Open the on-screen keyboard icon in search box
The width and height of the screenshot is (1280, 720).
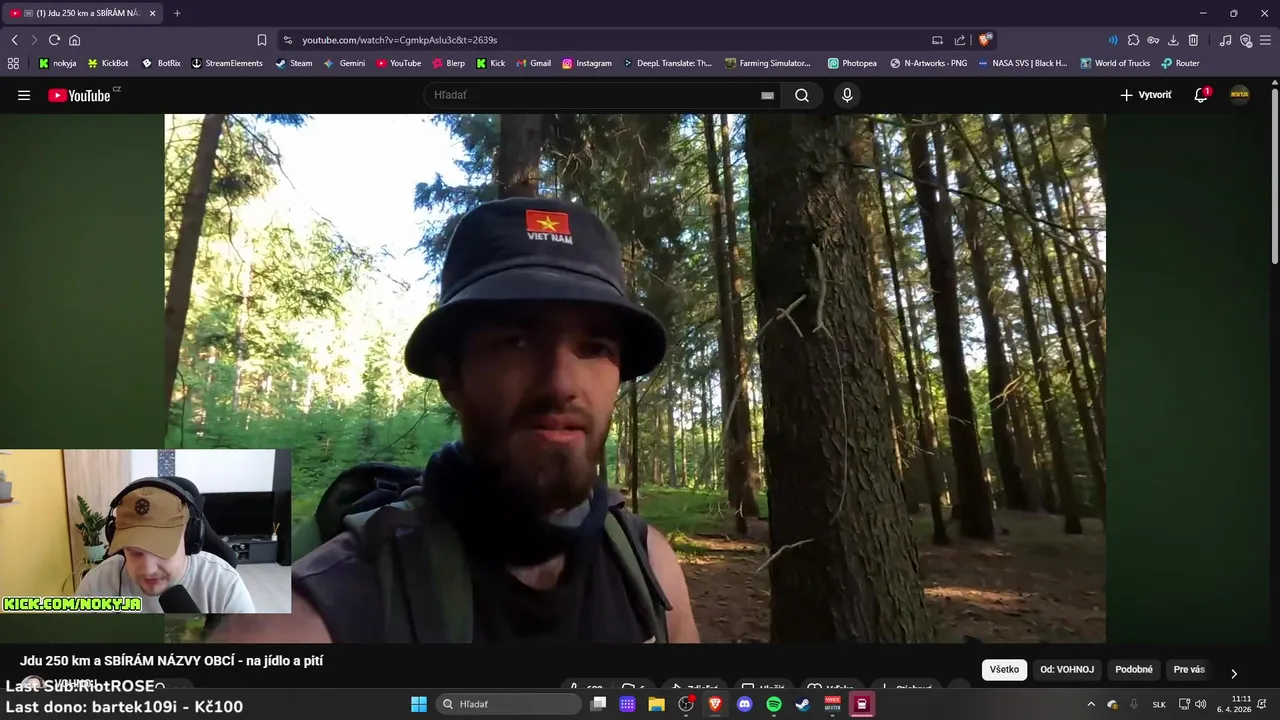point(767,95)
